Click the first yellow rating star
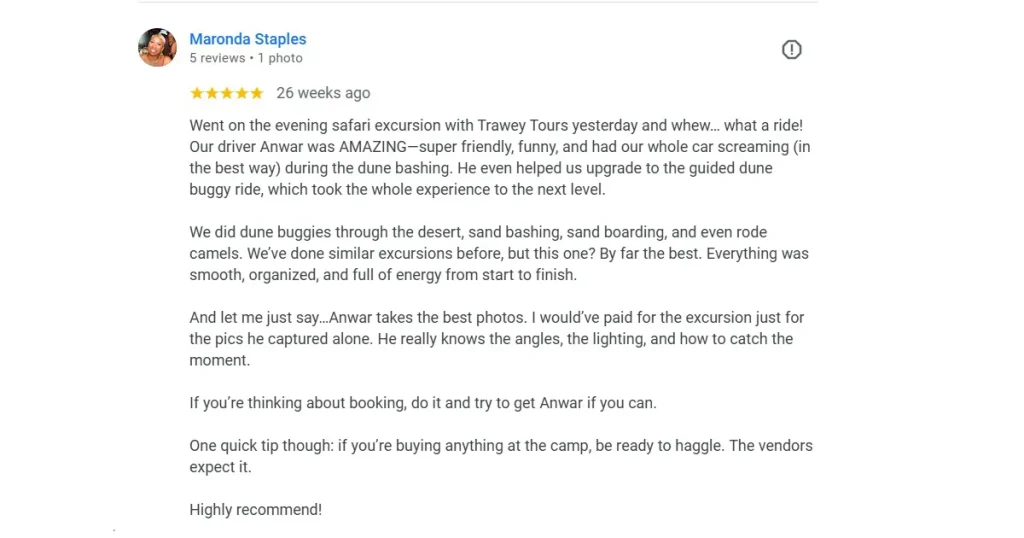The image size is (1024, 538). click(197, 93)
